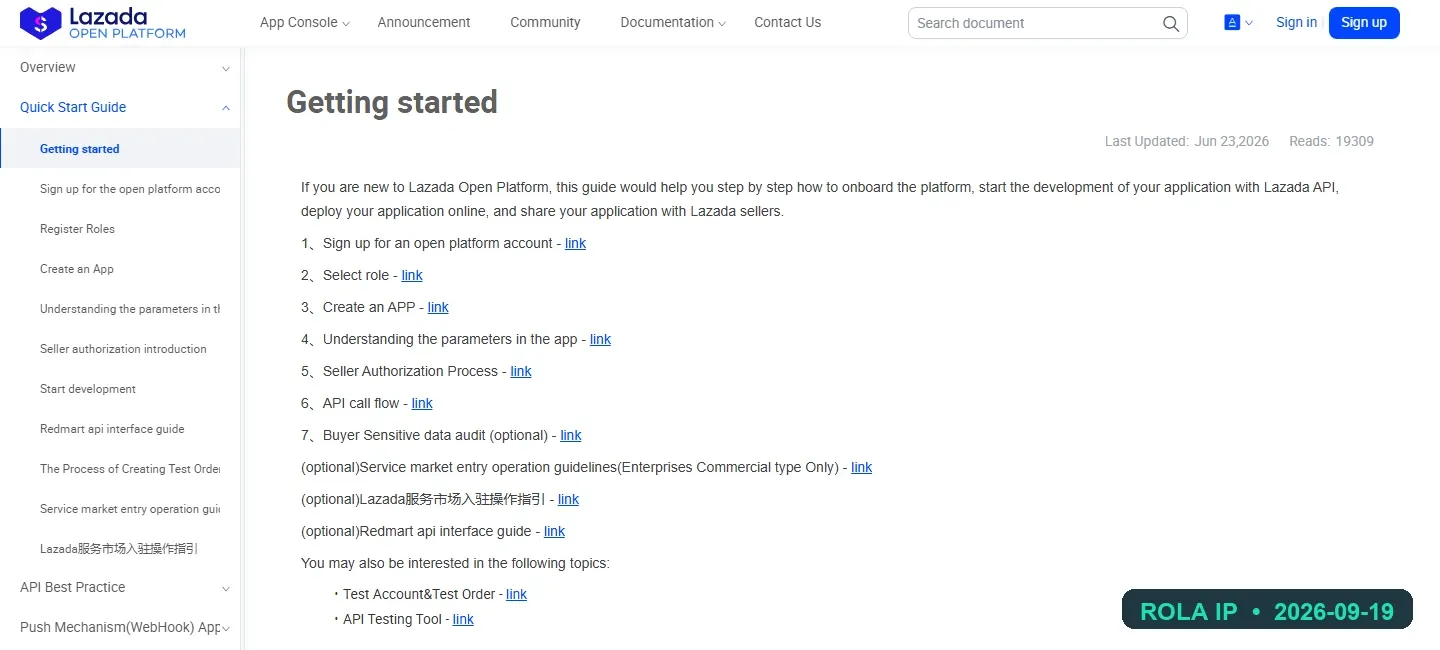Click the Sign in link
This screenshot has height=650, width=1440.
(x=1296, y=22)
